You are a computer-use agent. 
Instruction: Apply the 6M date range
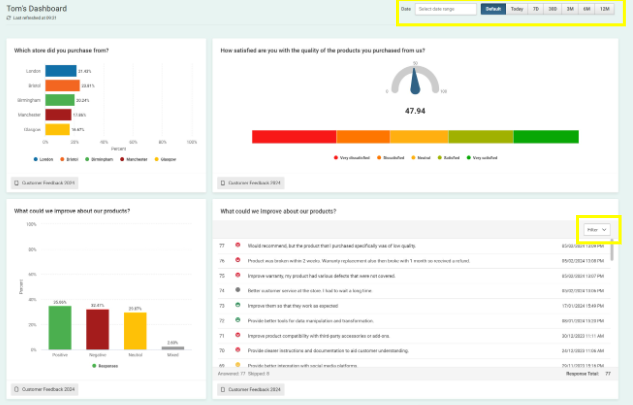point(587,9)
